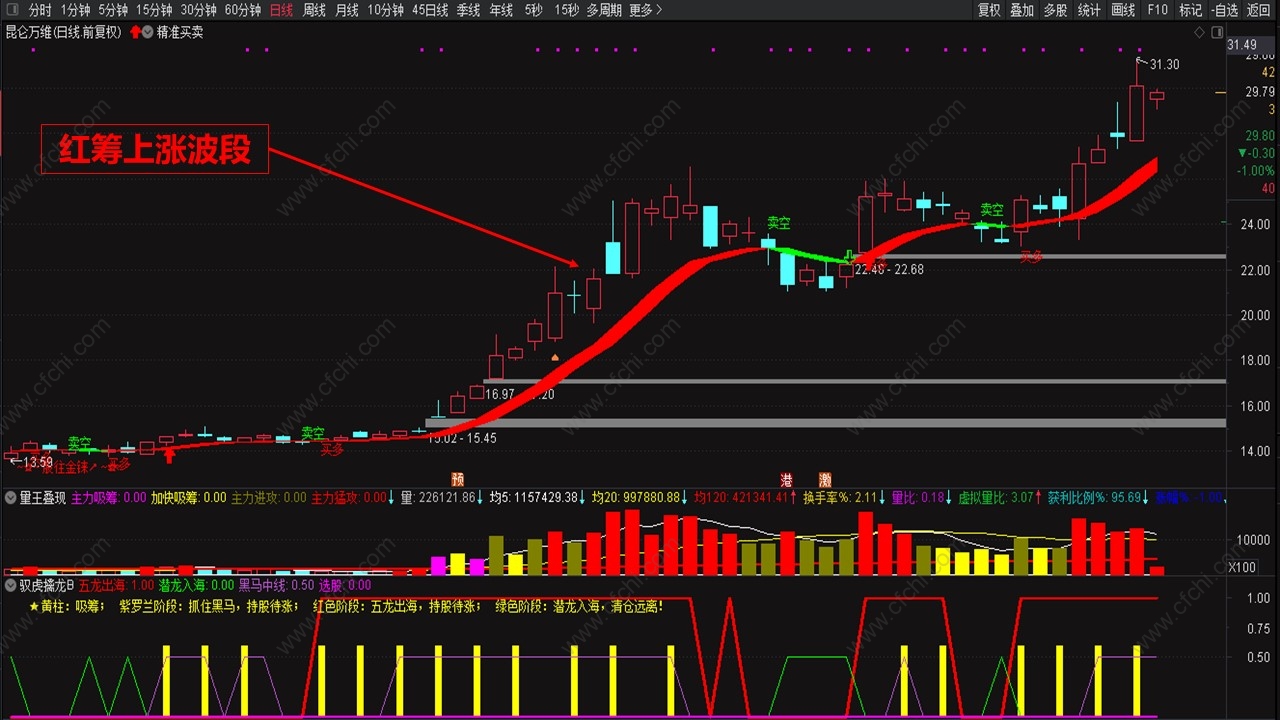Click the 15.02 - 15.45 gap label
The height and width of the screenshot is (720, 1280).
click(462, 438)
